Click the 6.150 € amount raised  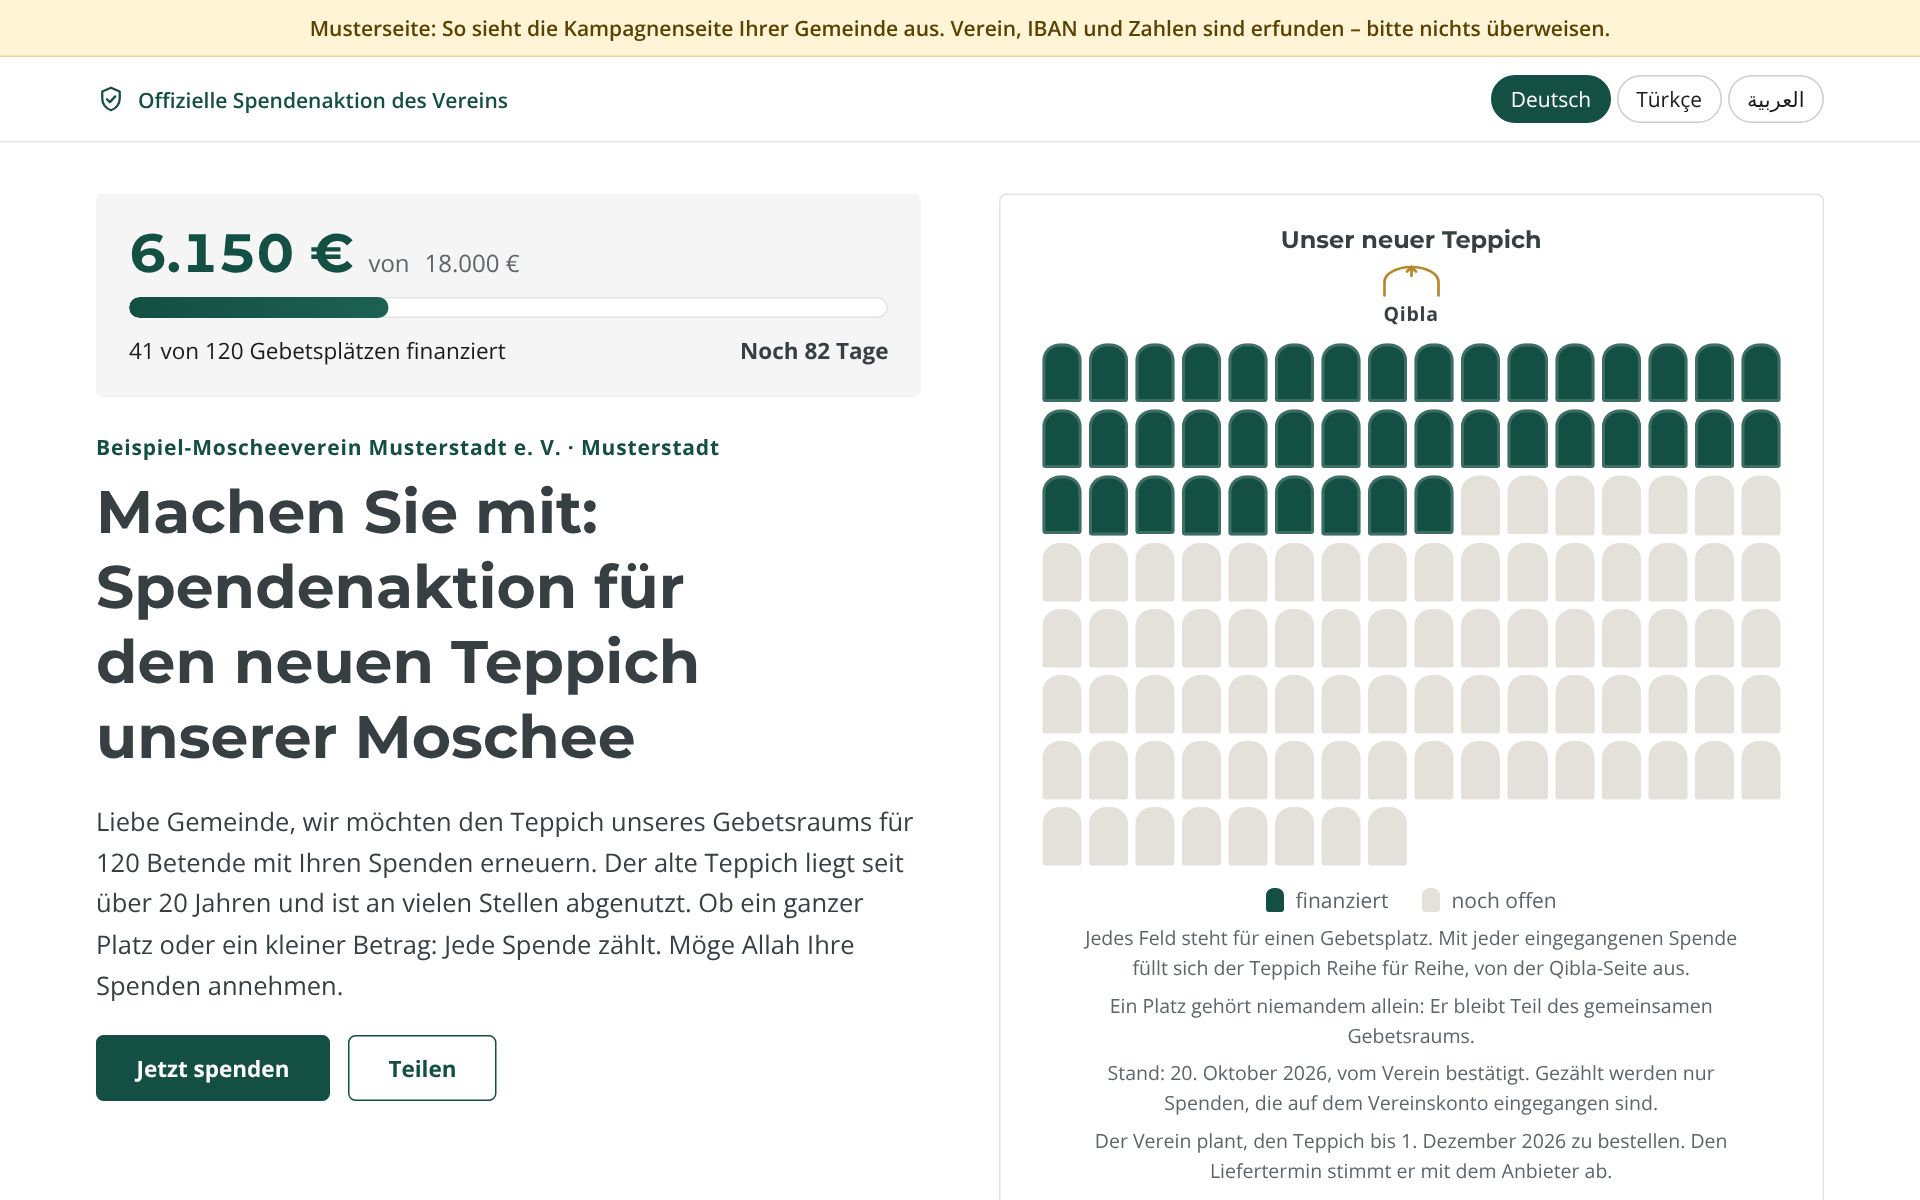coord(241,253)
